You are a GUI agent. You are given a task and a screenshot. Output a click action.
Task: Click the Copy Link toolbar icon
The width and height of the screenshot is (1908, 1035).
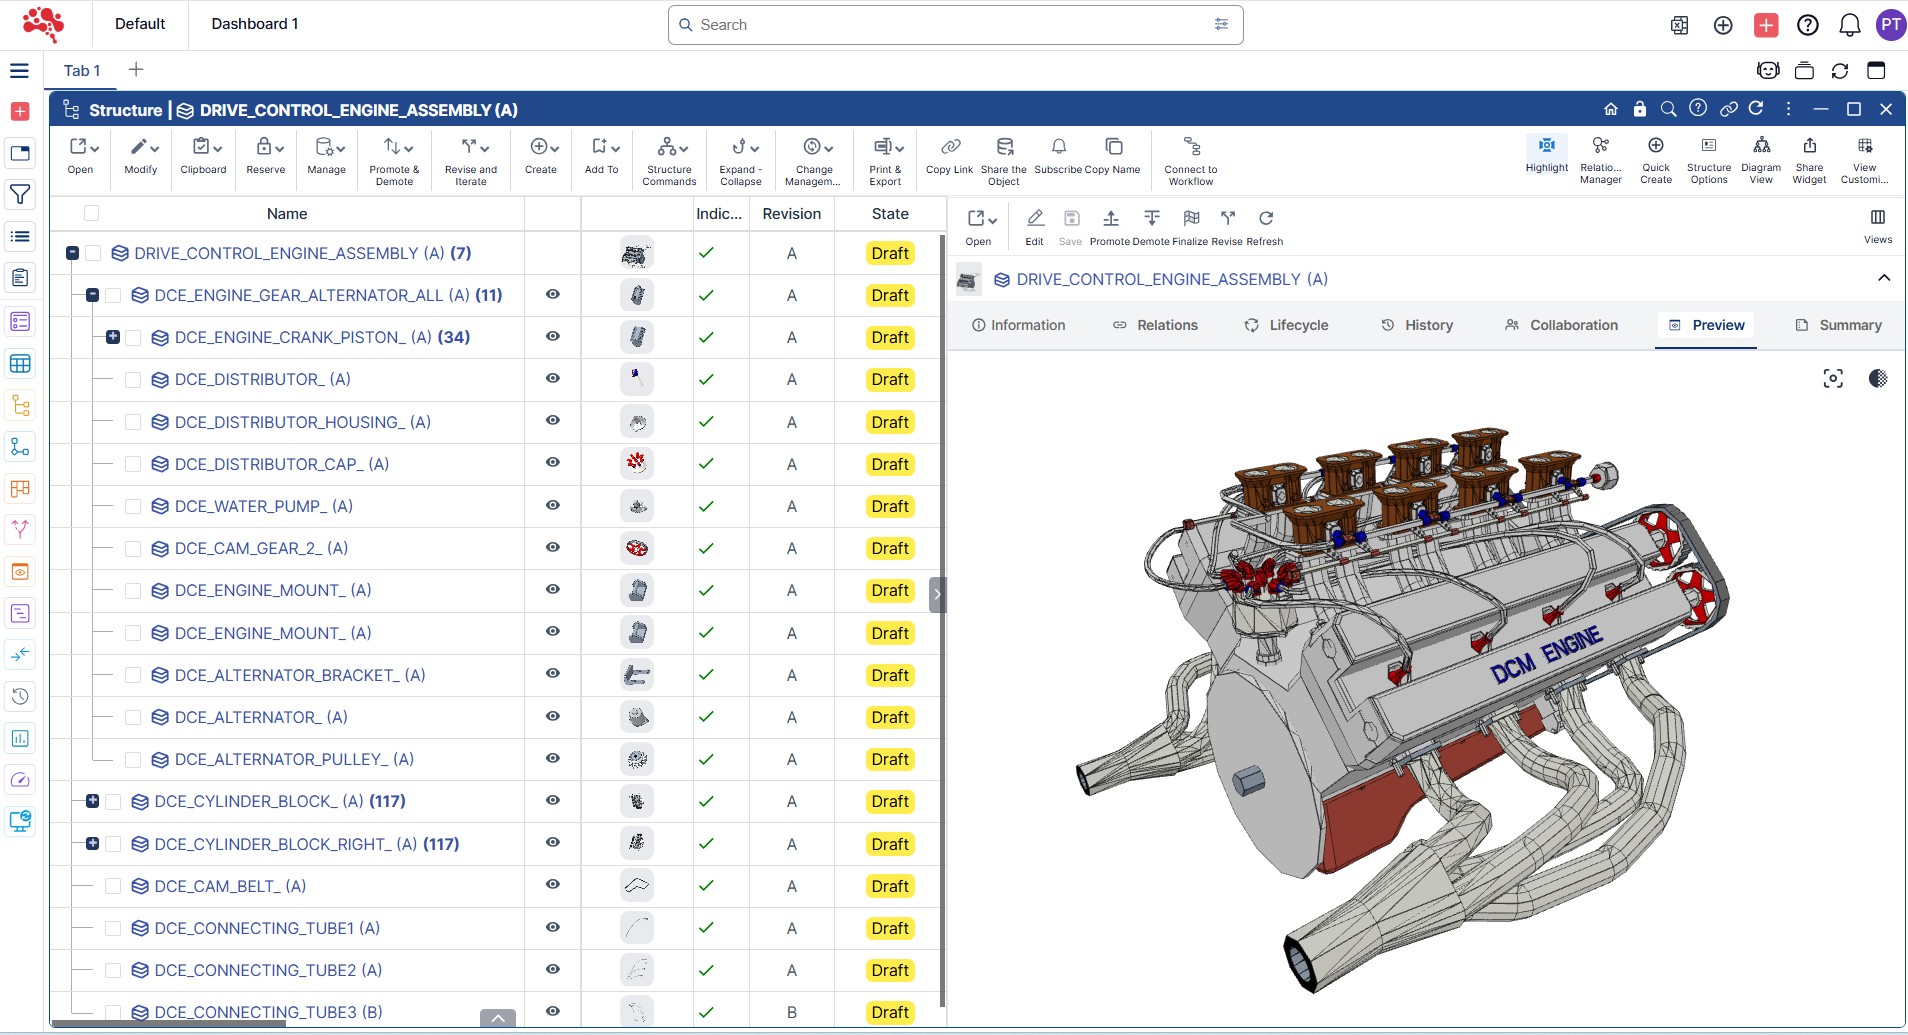tap(949, 147)
